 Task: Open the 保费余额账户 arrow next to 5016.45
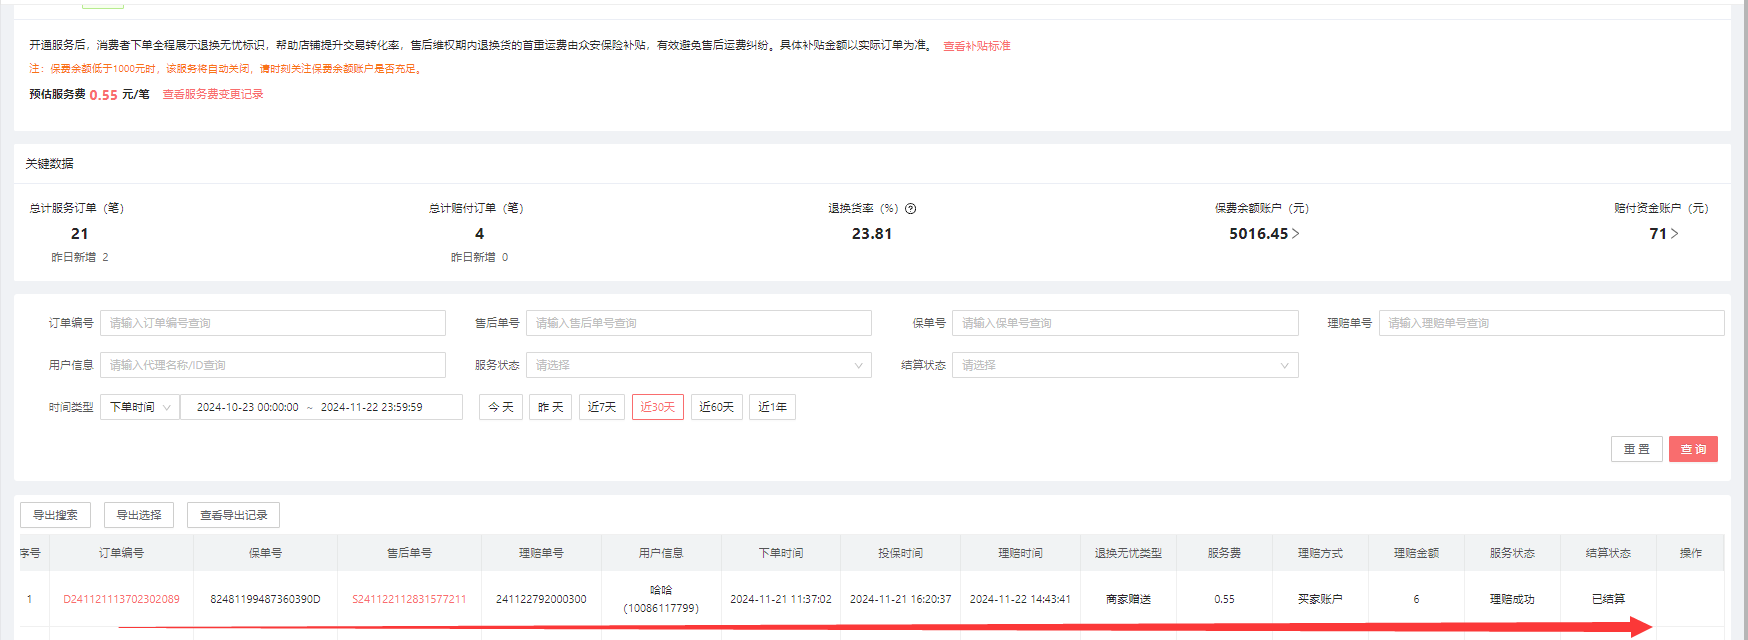(1296, 234)
